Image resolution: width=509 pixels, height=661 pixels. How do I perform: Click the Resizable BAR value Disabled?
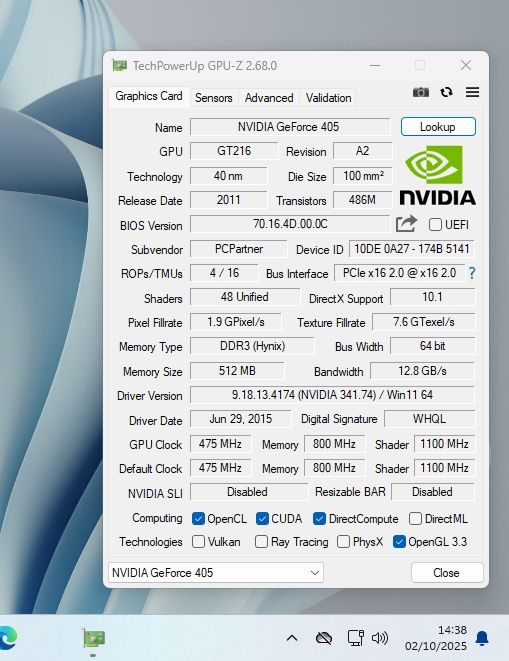pos(433,492)
